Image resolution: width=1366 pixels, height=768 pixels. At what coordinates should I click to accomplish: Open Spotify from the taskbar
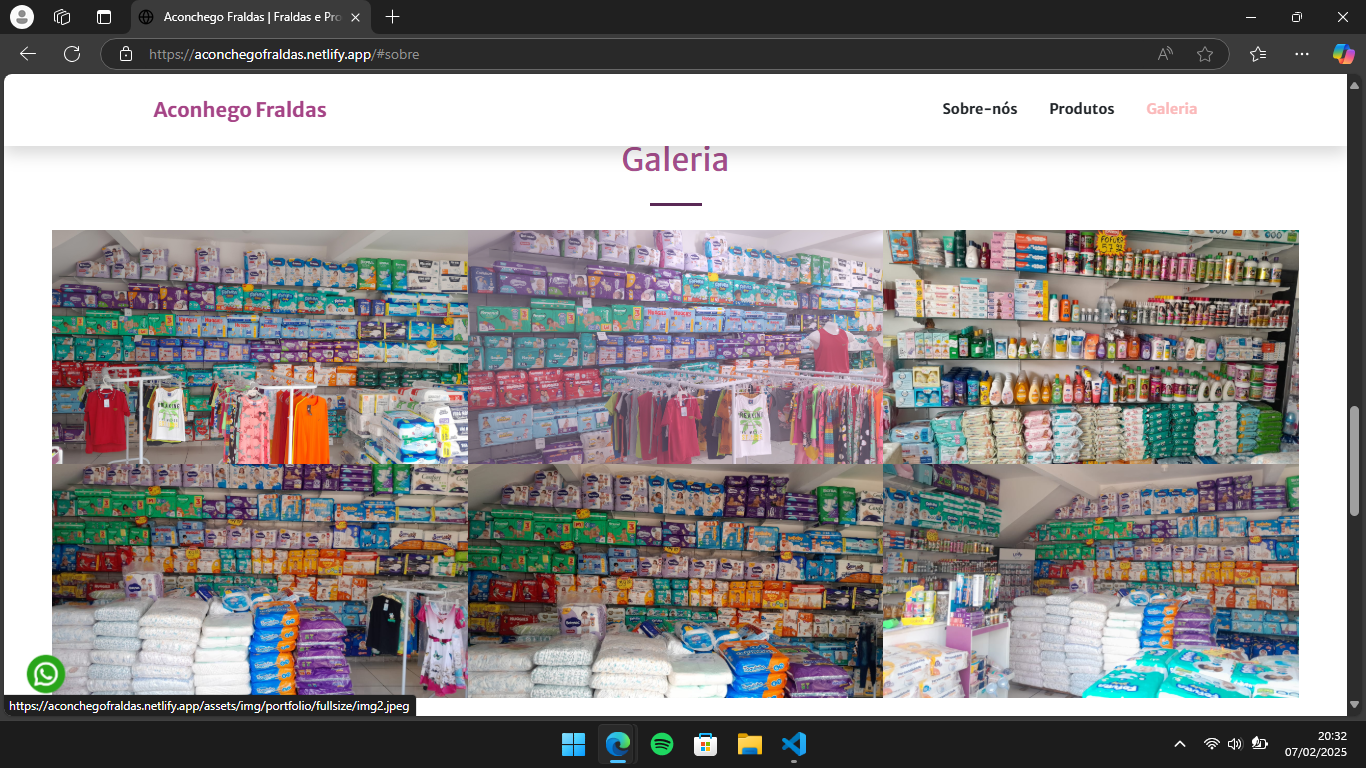[661, 744]
